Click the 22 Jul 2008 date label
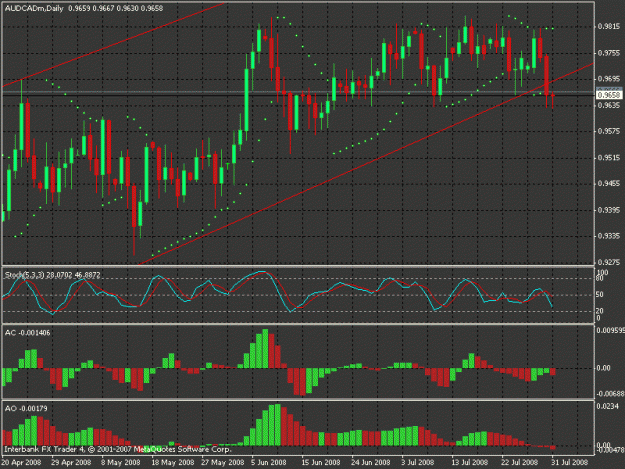Image resolution: width=625 pixels, height=469 pixels. 519,462
